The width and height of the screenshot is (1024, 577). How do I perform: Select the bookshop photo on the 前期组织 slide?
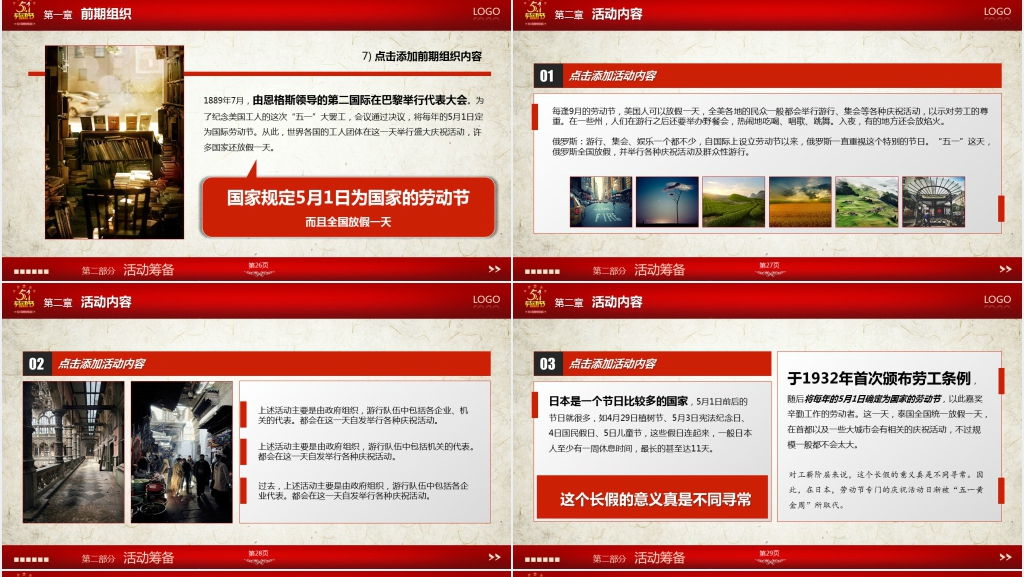coord(114,141)
